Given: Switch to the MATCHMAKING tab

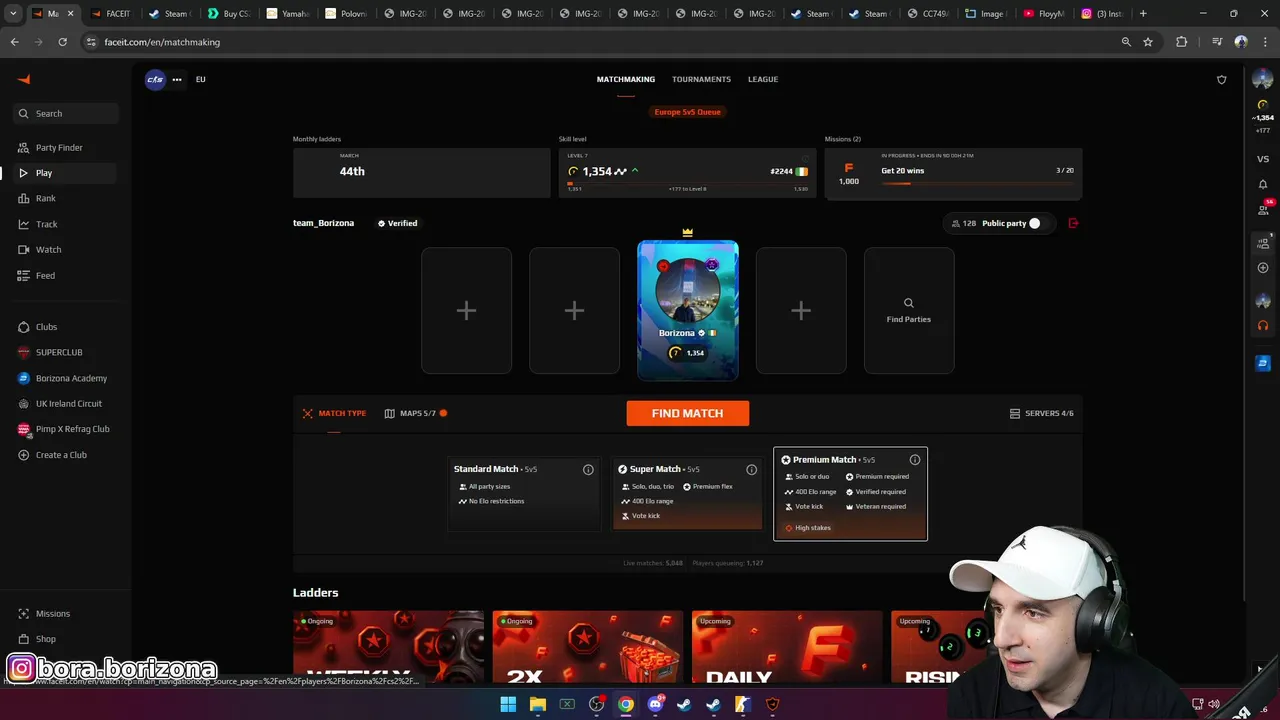Looking at the screenshot, I should (626, 79).
